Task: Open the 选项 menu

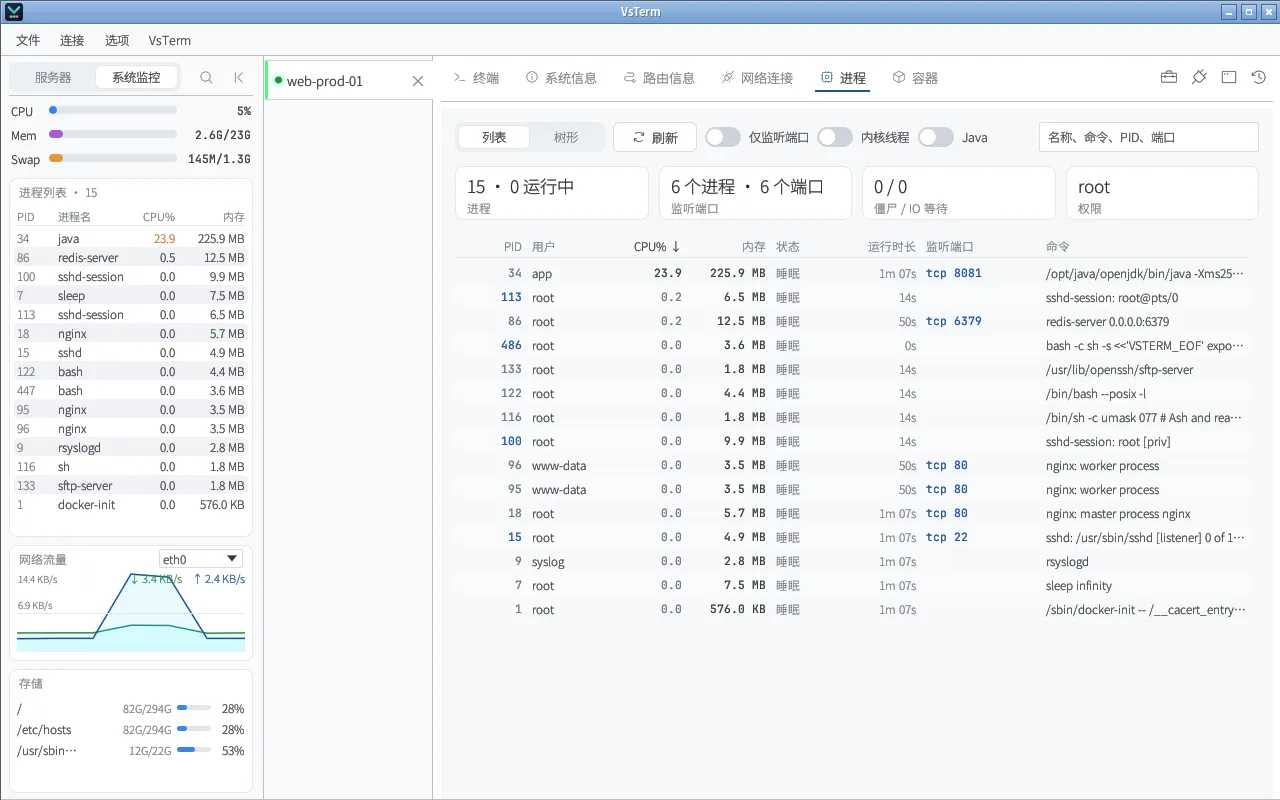Action: click(x=117, y=40)
